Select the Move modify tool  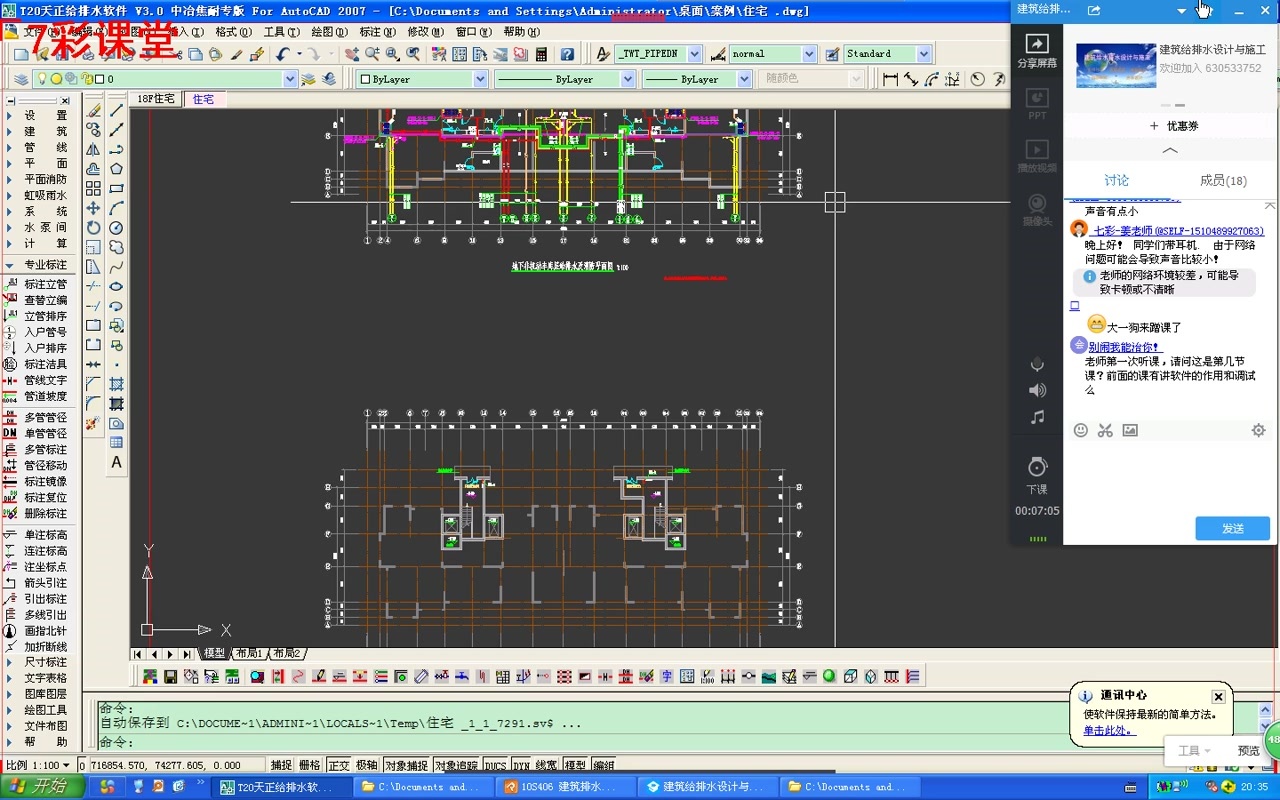click(x=93, y=208)
